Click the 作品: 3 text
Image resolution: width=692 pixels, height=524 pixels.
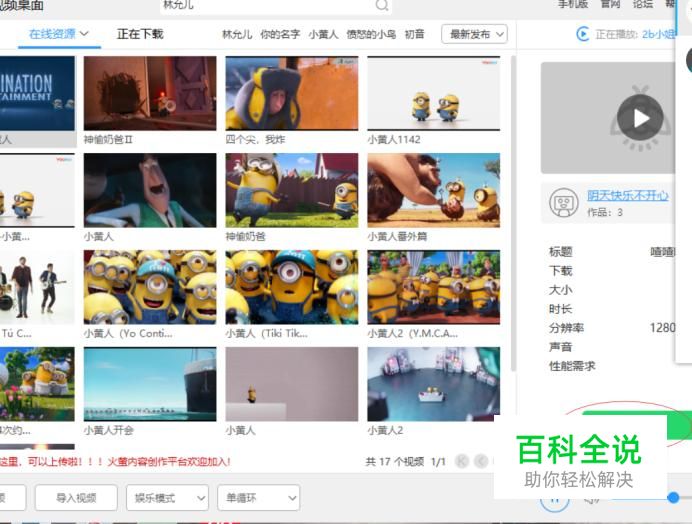pos(605,212)
